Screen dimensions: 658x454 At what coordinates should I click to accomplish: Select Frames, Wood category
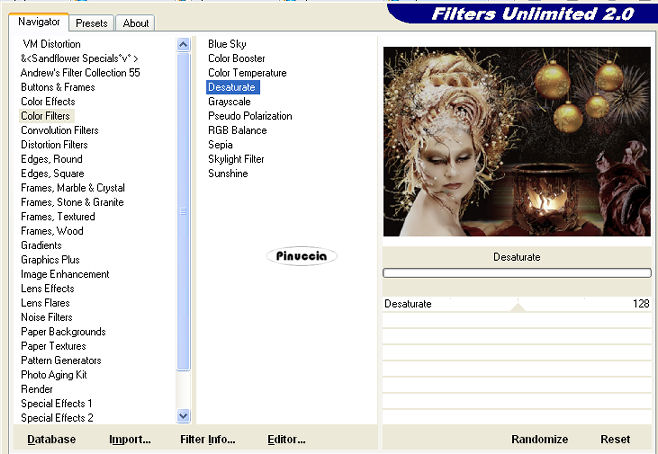click(x=52, y=231)
